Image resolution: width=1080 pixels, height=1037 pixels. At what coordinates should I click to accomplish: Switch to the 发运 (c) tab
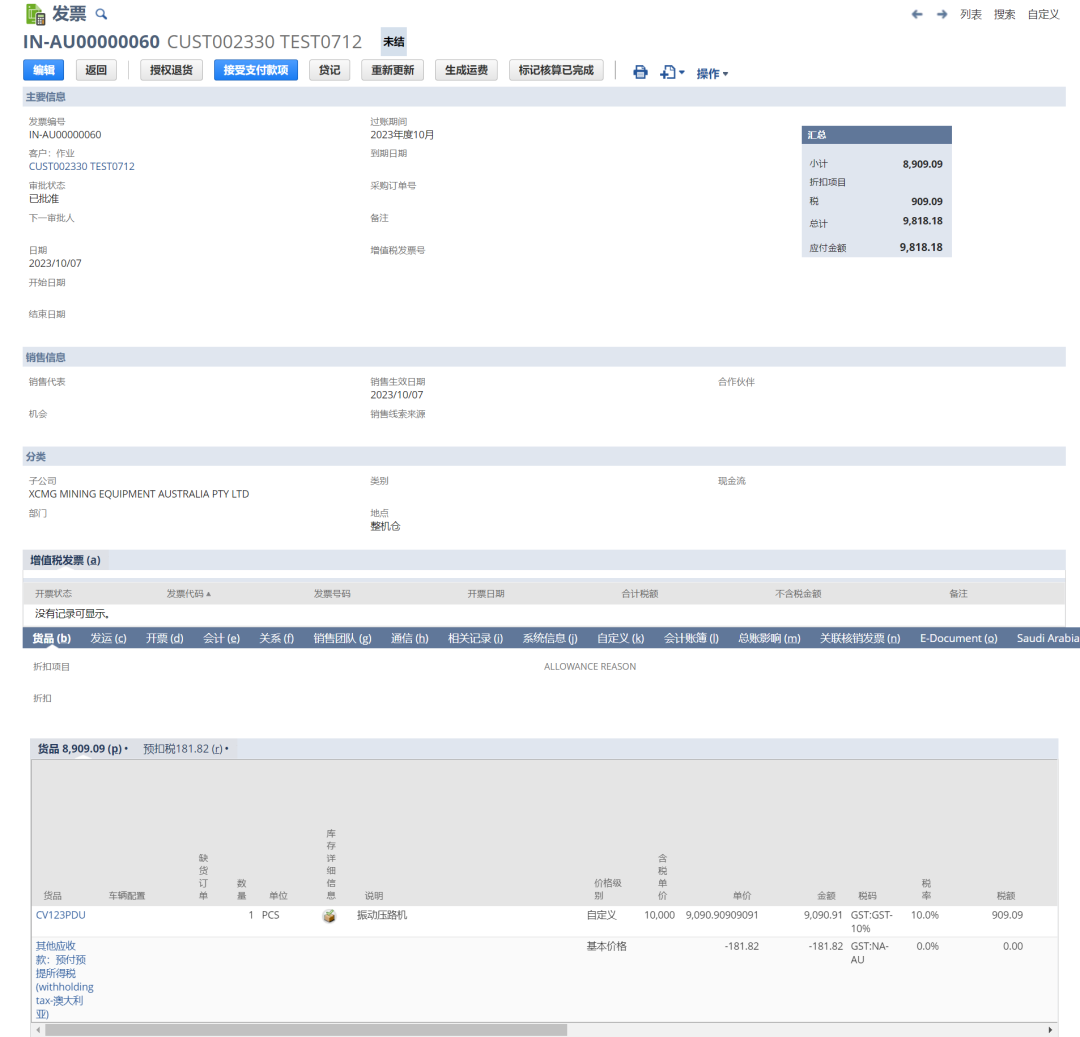[108, 638]
